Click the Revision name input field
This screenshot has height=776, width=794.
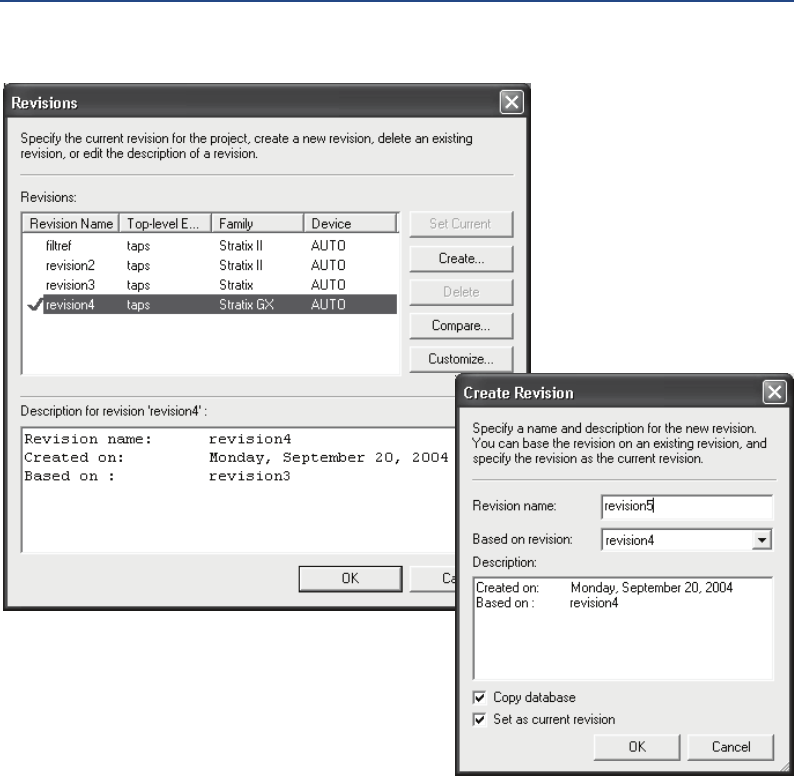click(686, 507)
